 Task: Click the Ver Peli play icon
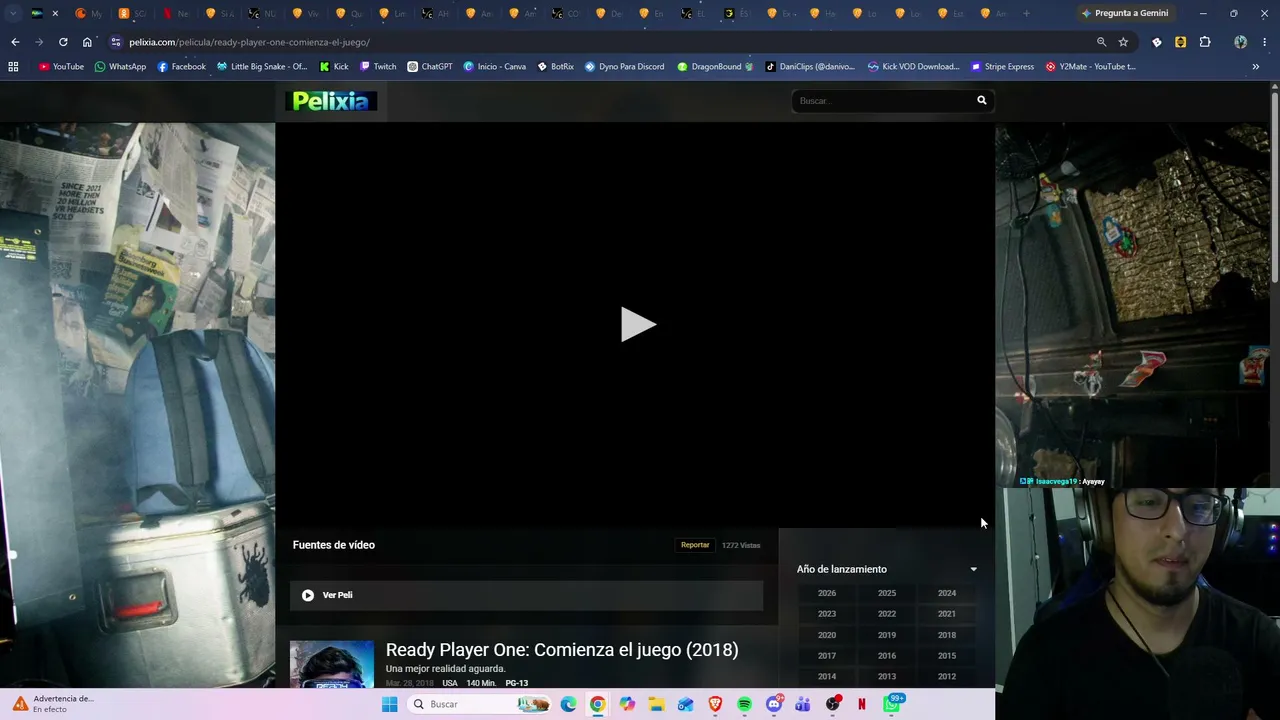308,595
